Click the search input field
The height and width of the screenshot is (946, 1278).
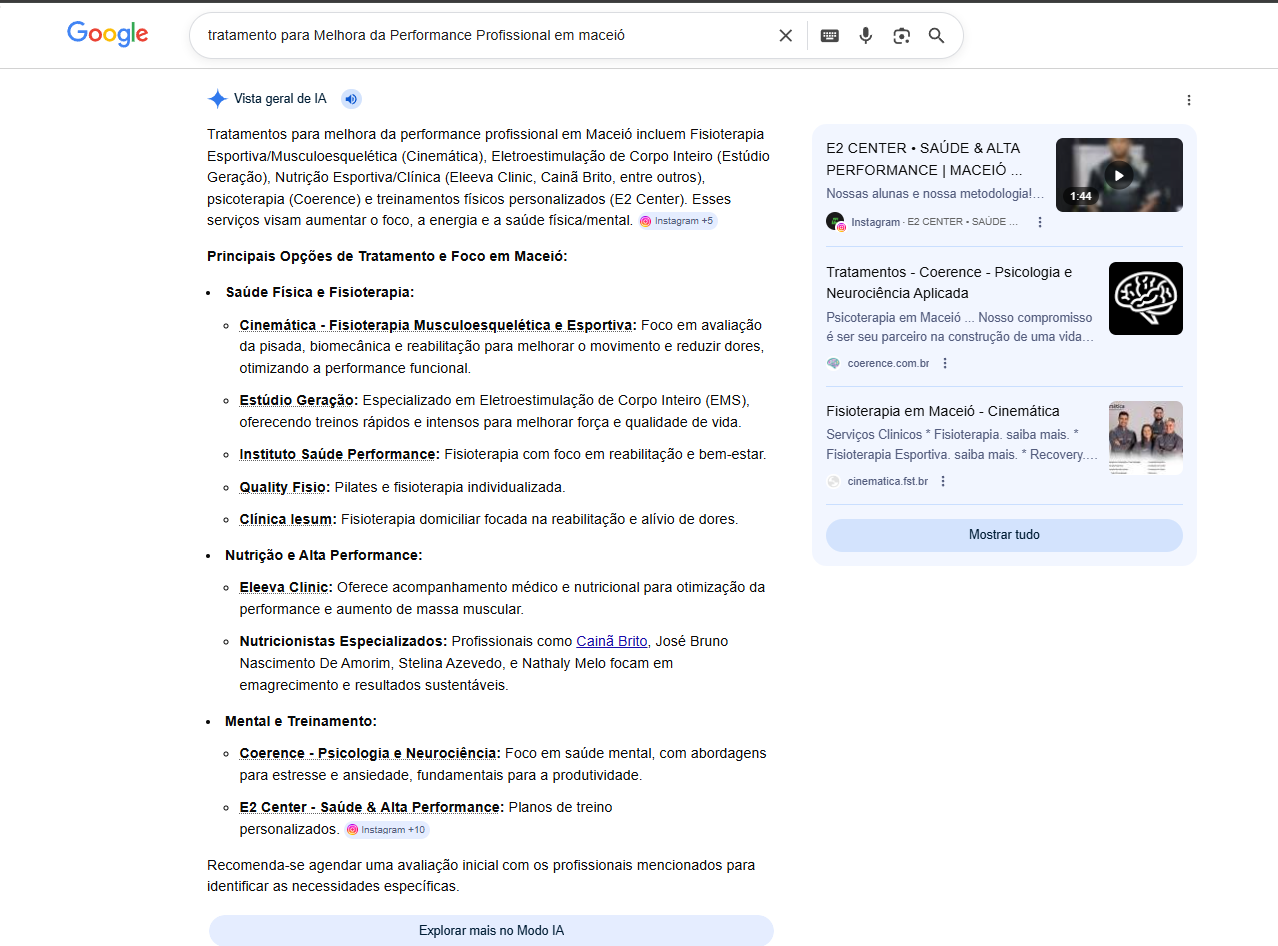tap(486, 36)
